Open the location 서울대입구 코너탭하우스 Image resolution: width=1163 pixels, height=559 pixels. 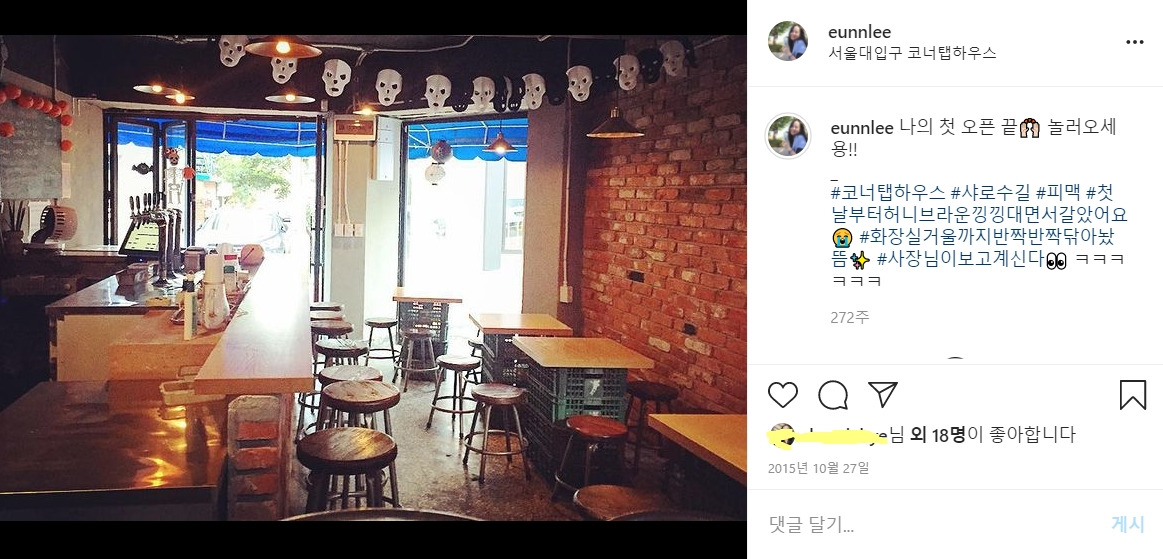click(x=912, y=53)
